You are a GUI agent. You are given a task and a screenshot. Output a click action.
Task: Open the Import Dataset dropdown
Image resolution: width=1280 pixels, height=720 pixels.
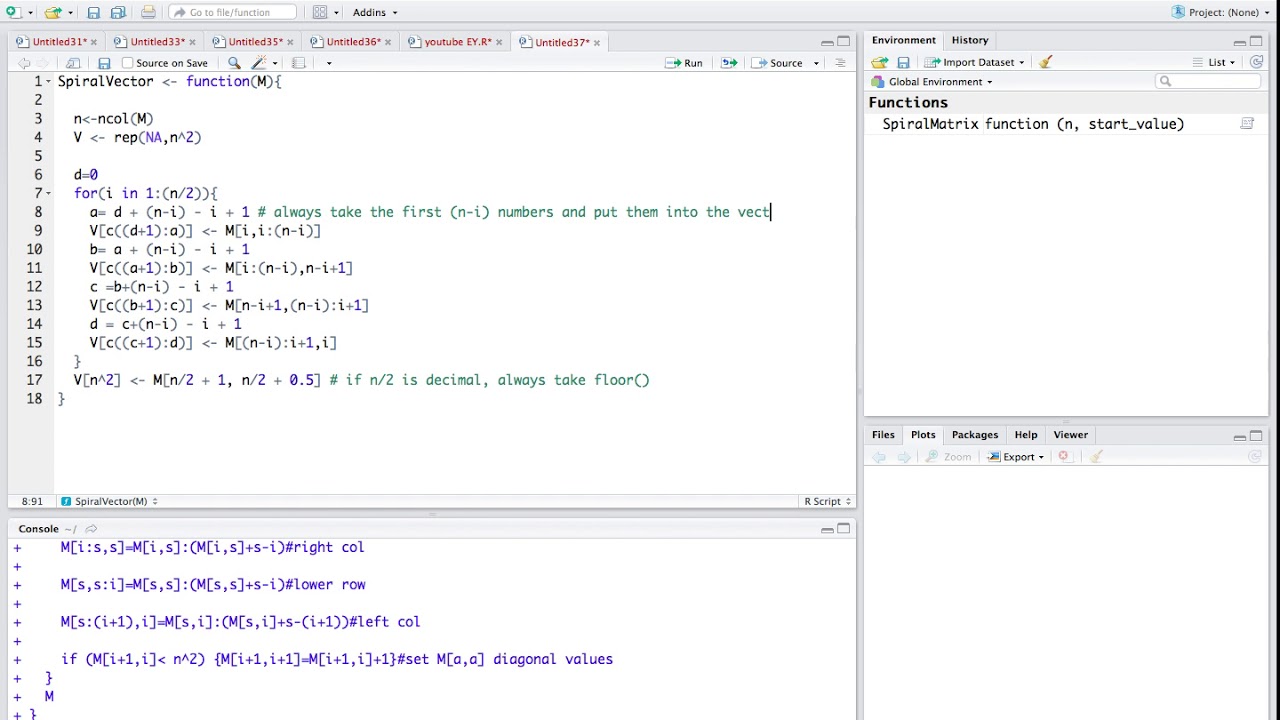click(x=975, y=62)
